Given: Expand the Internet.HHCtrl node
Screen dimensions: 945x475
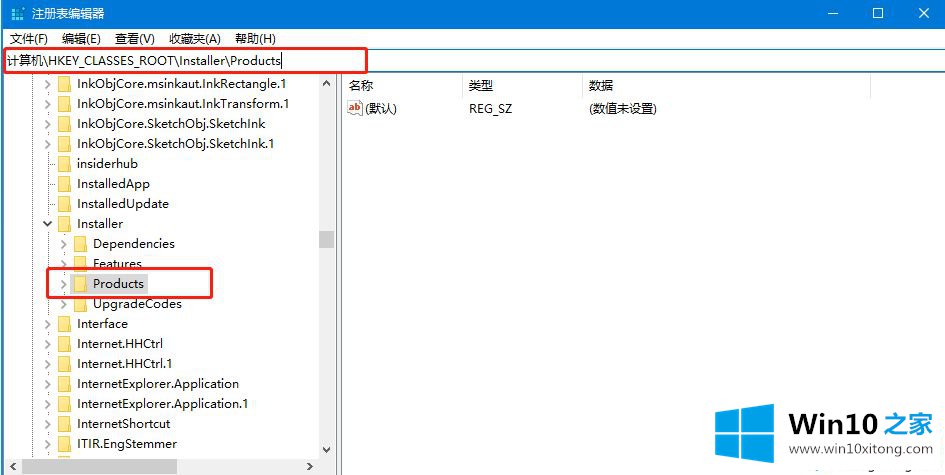Looking at the screenshot, I should pyautogui.click(x=47, y=344).
